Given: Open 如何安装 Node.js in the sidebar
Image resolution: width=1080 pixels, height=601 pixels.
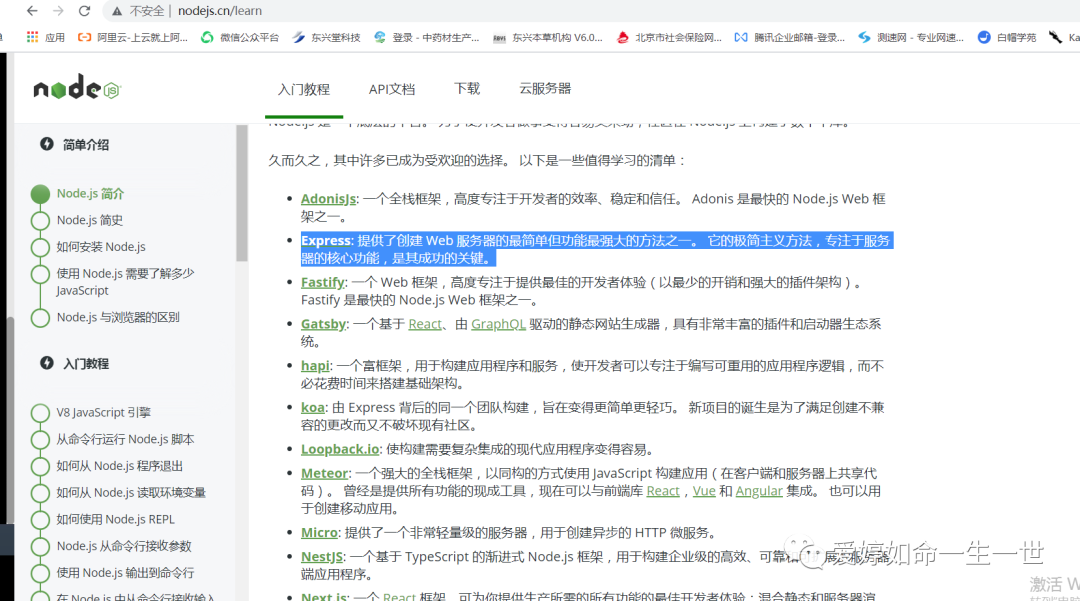Looking at the screenshot, I should 101,246.
